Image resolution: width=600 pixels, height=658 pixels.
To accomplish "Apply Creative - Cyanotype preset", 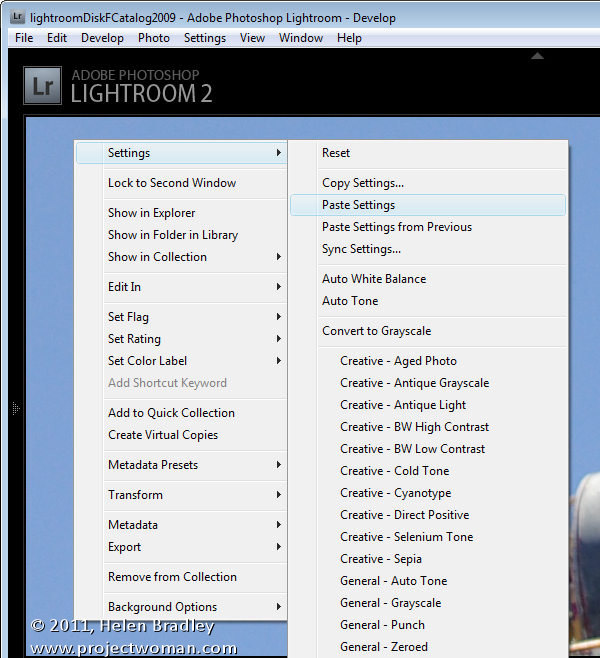I will 428,493.
